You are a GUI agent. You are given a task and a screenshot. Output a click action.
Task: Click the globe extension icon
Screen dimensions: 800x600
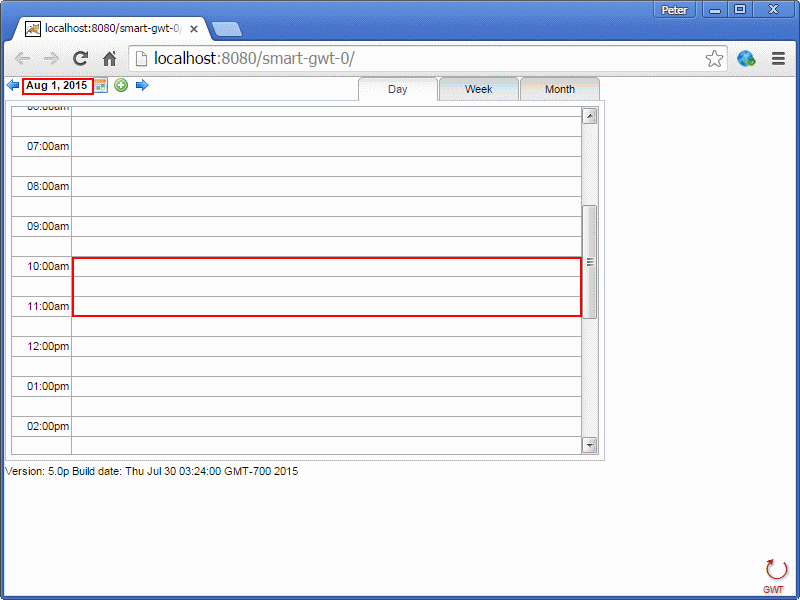tap(746, 59)
